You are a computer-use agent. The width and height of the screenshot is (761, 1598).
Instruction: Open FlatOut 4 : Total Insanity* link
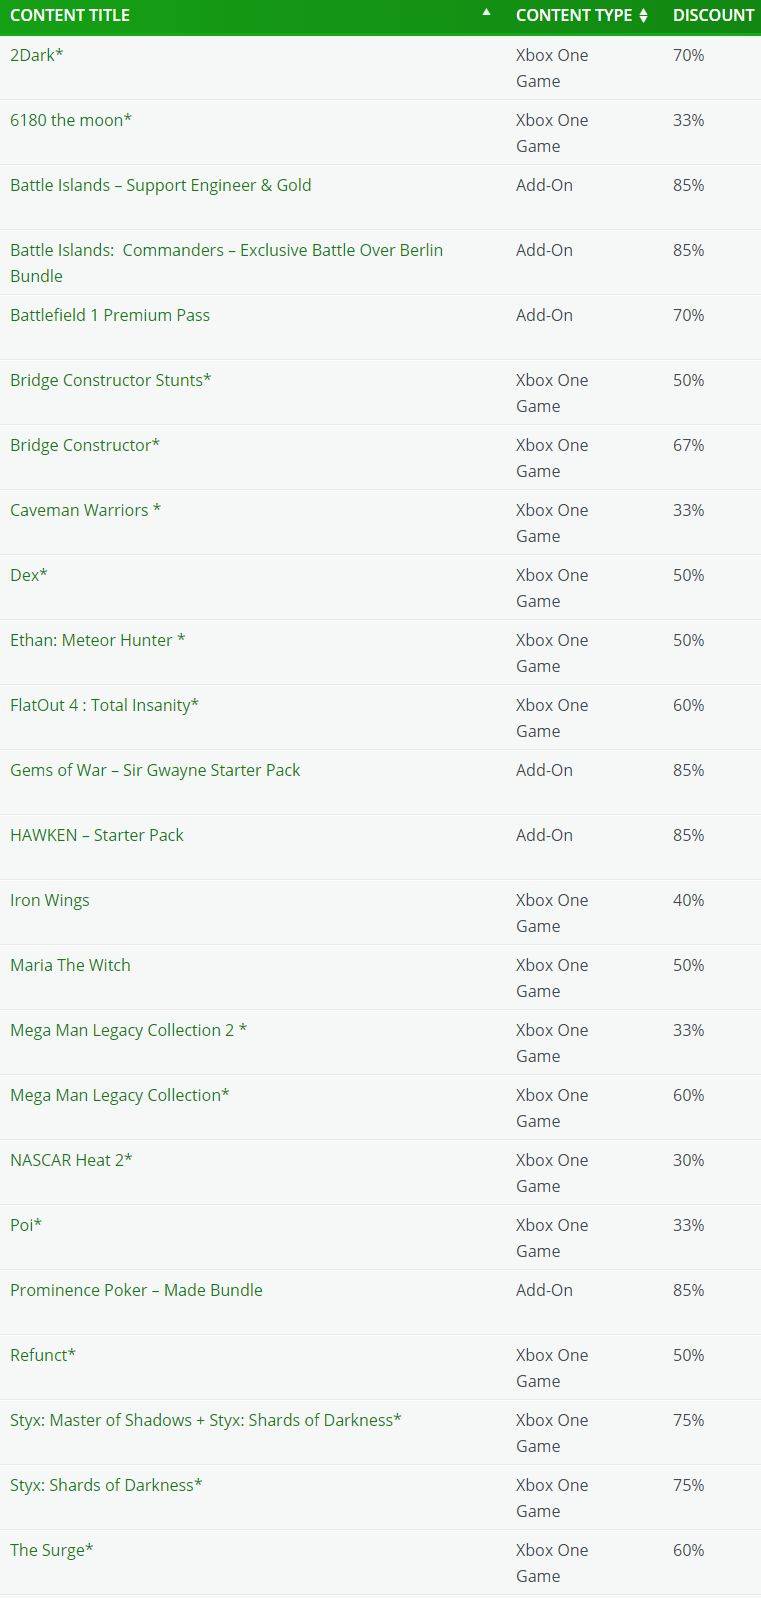[x=105, y=705]
